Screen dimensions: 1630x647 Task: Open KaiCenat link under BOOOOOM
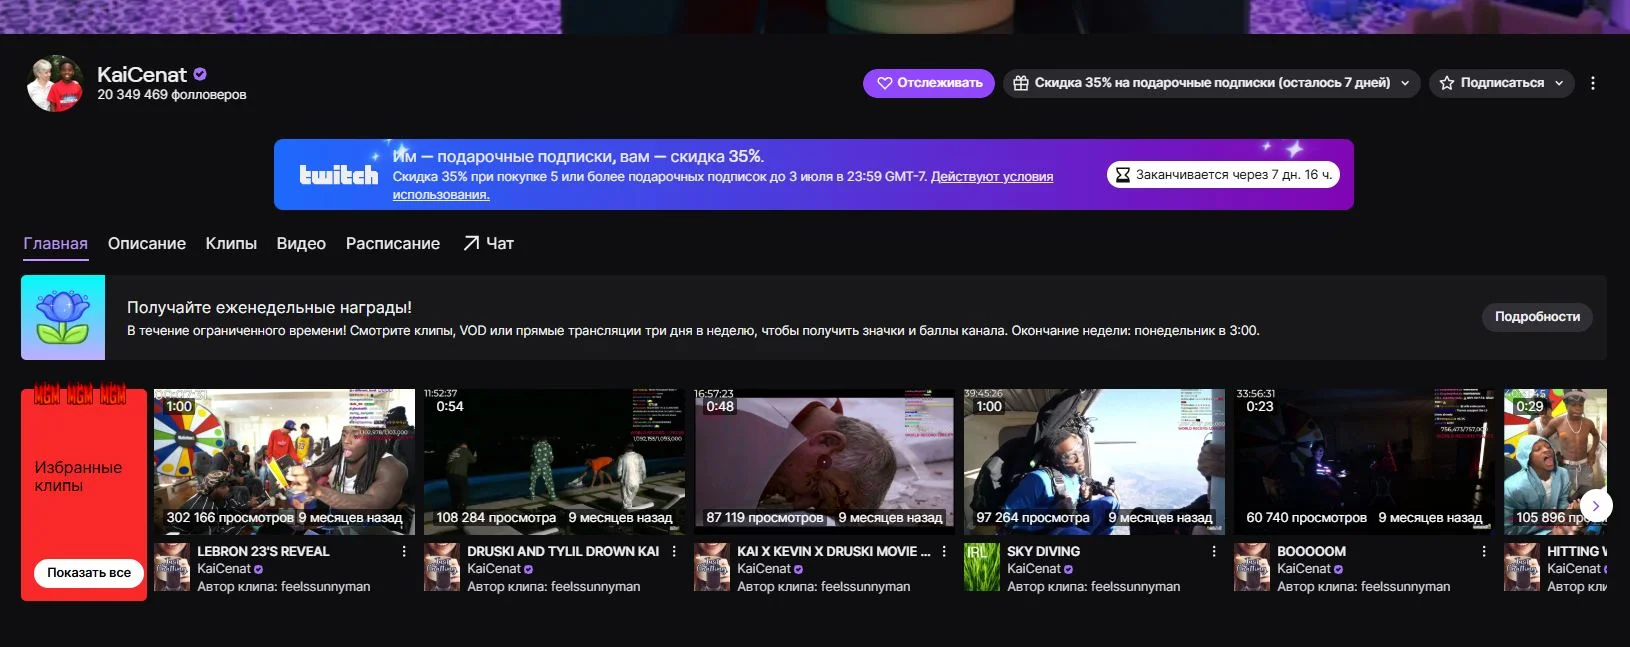(1304, 568)
